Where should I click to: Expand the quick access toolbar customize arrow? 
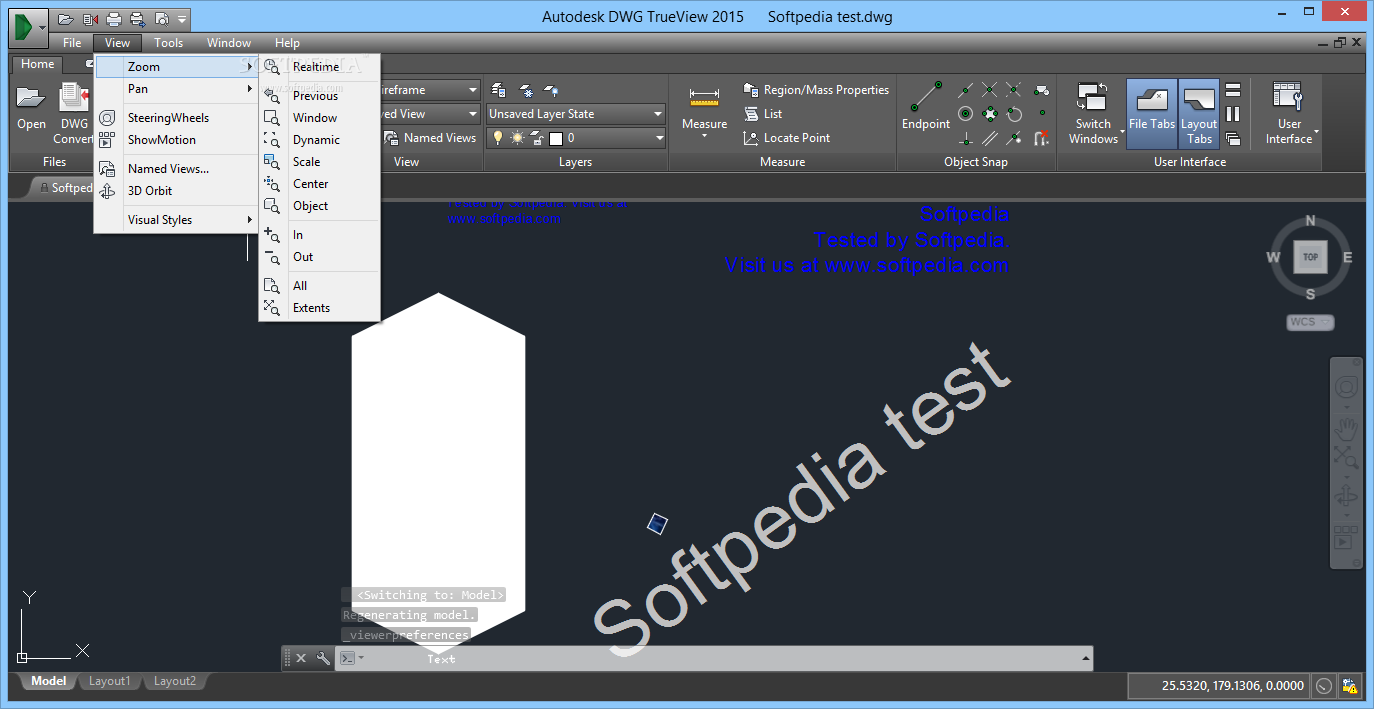182,19
